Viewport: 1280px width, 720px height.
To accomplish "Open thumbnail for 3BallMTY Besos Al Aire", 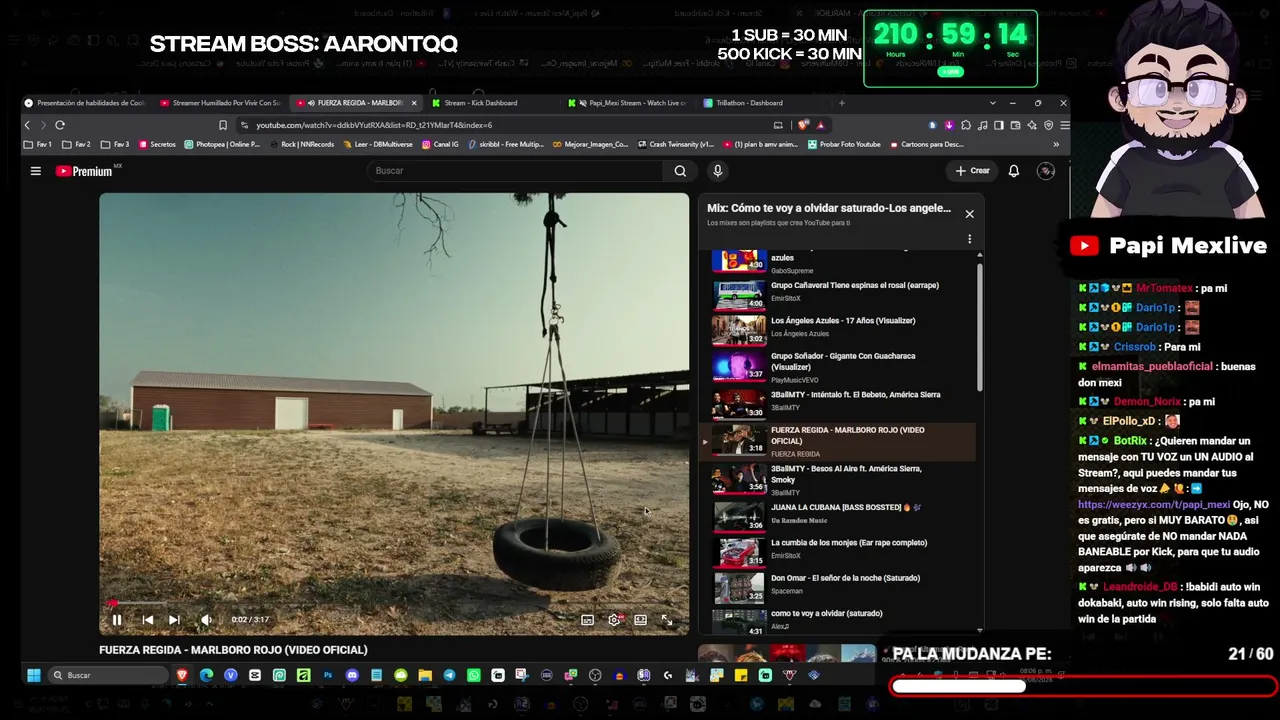I will [739, 480].
